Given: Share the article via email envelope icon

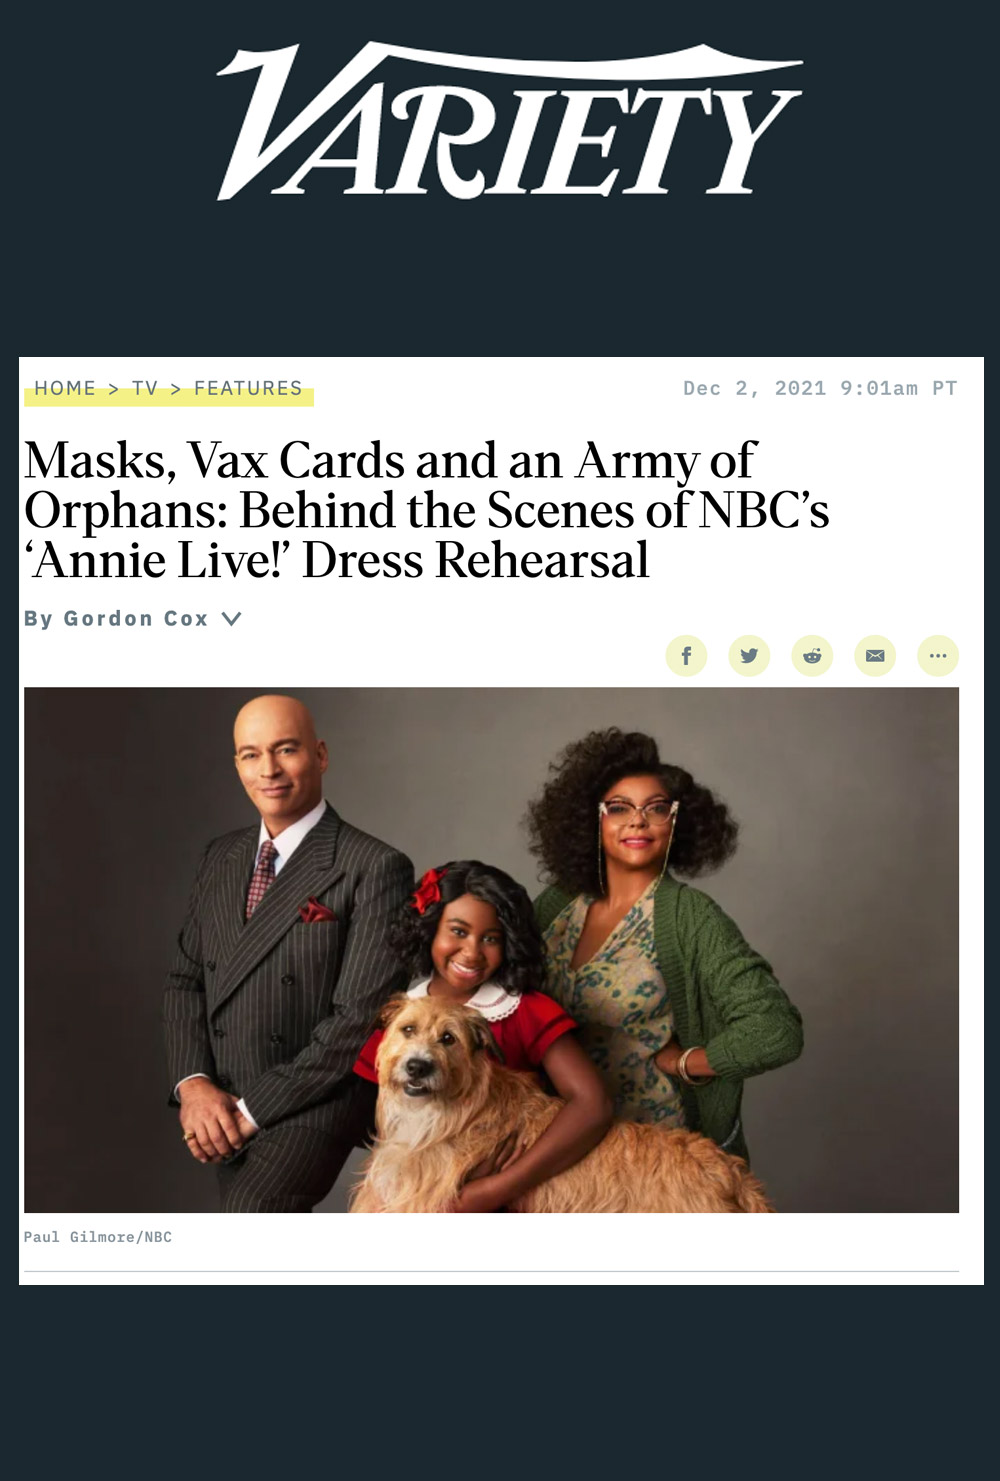Looking at the screenshot, I should click(x=875, y=656).
